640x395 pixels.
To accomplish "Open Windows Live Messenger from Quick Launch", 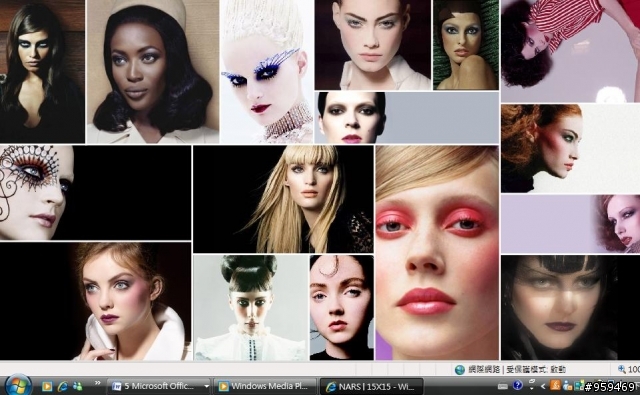I will click(77, 386).
